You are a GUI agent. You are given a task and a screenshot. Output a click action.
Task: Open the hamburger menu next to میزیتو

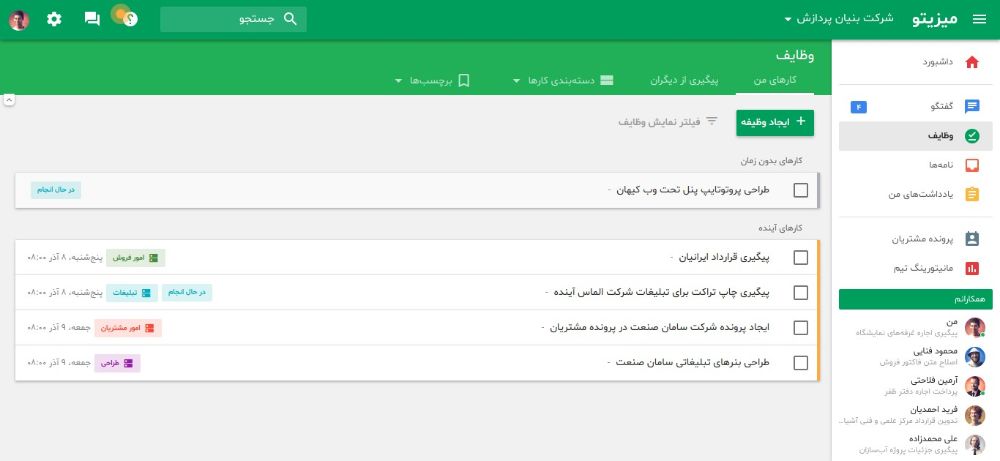[x=978, y=19]
